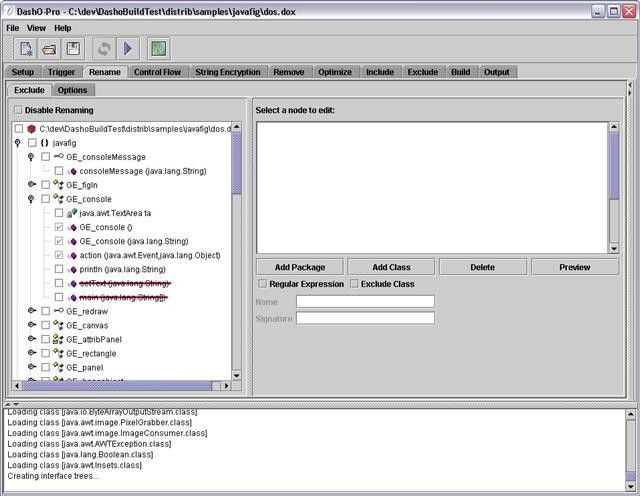Check the GE_figIn checkbox
The width and height of the screenshot is (640, 496).
[x=45, y=185]
